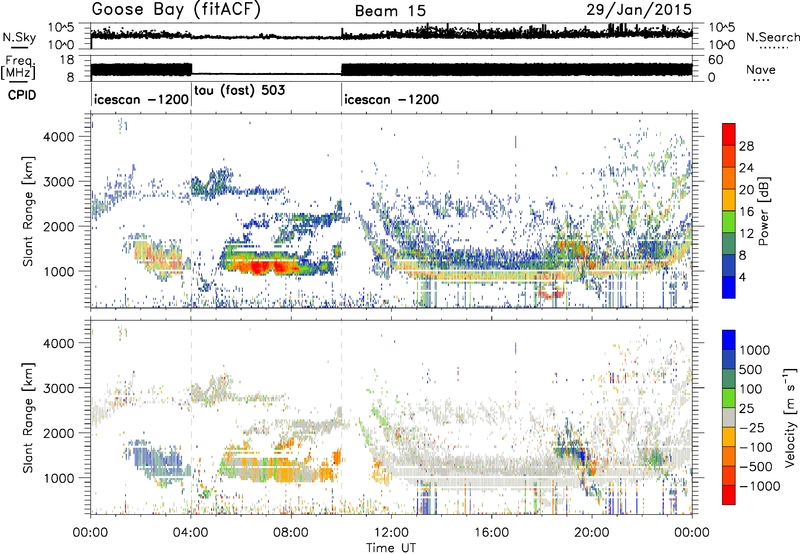Click the 'icescan -1200' label after 10:00
Image resolution: width=800 pixels, height=554 pixels.
[x=391, y=99]
